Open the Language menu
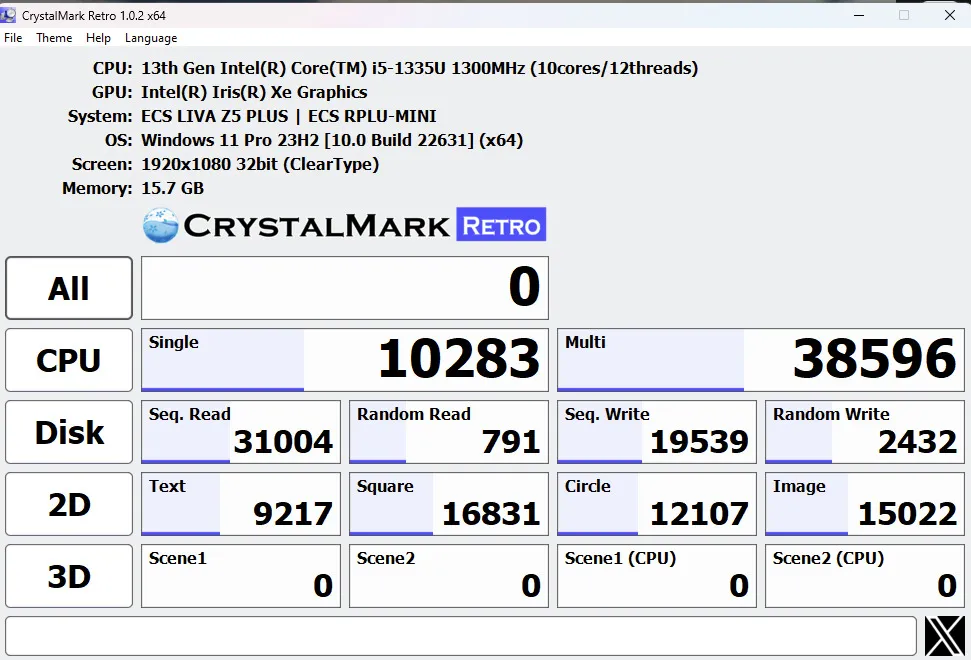This screenshot has height=660, width=971. 151,38
